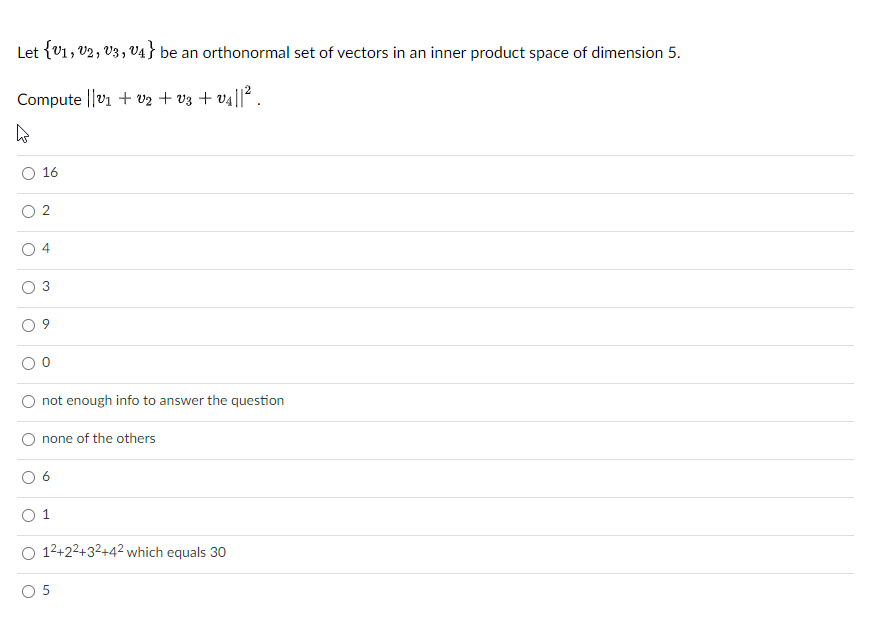The image size is (869, 623).
Task: Click the question text about orthonormal vectors
Action: tap(350, 50)
